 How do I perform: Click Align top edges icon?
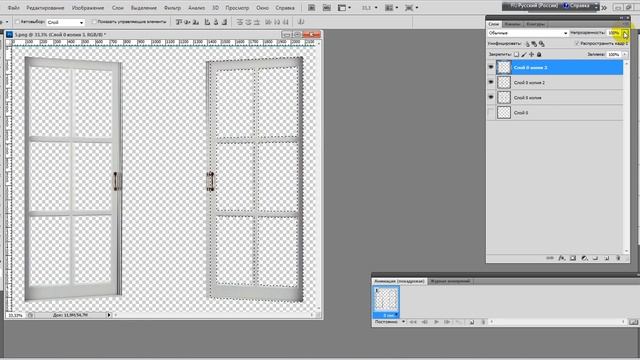(178, 22)
